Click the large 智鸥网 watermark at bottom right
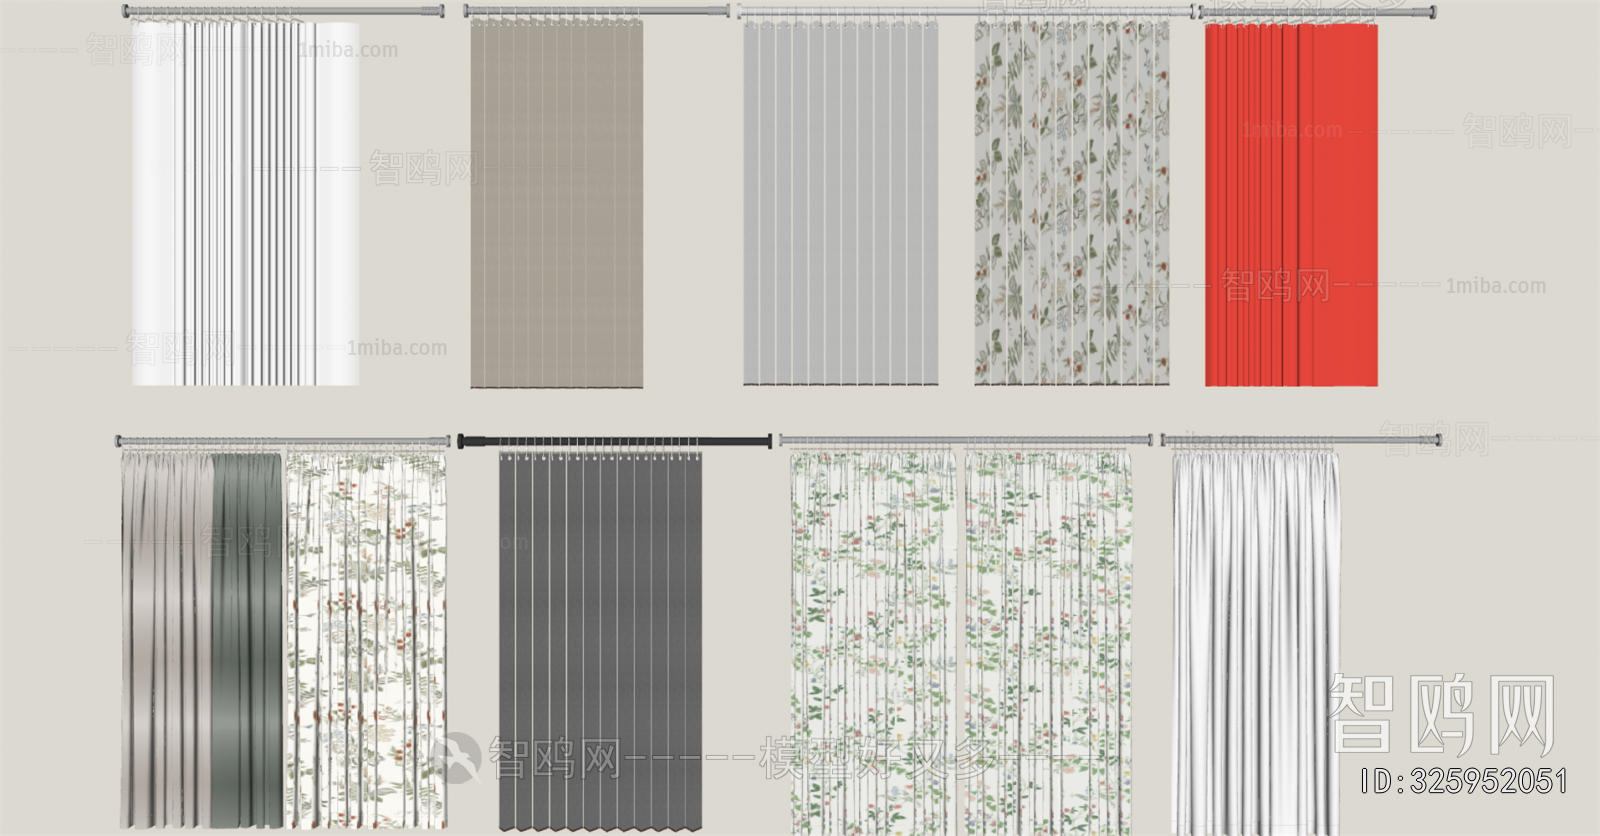 pos(1441,714)
